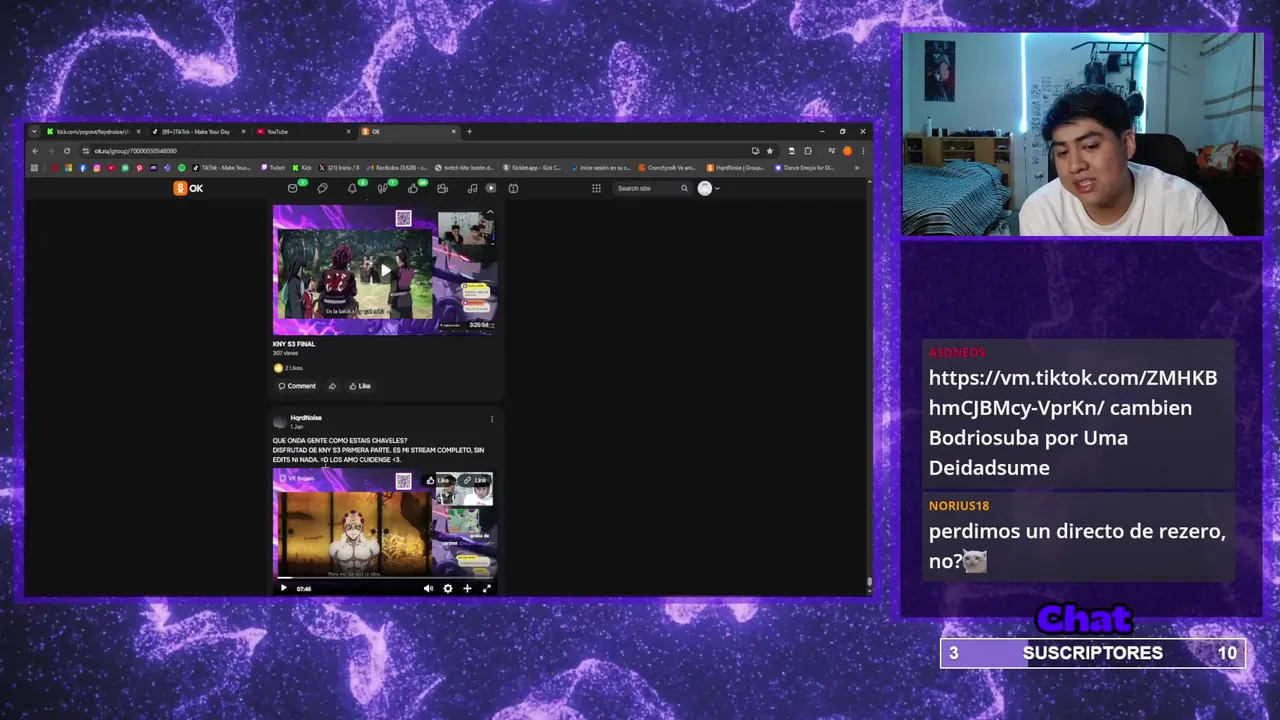Open video player settings gear

tap(447, 588)
